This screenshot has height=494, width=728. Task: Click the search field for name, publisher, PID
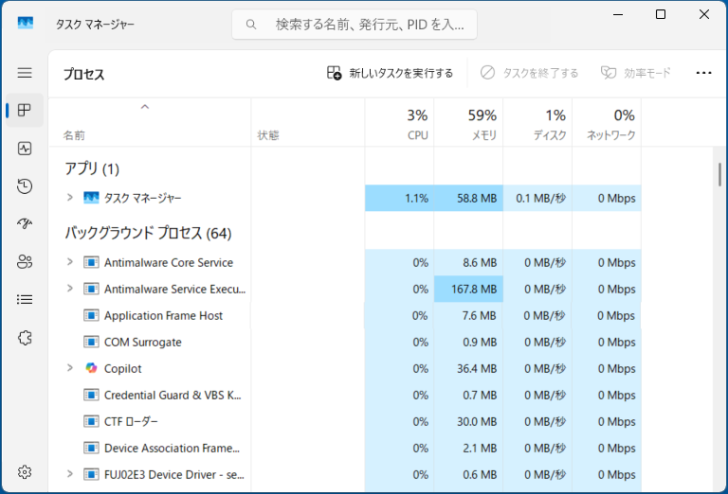click(x=354, y=24)
